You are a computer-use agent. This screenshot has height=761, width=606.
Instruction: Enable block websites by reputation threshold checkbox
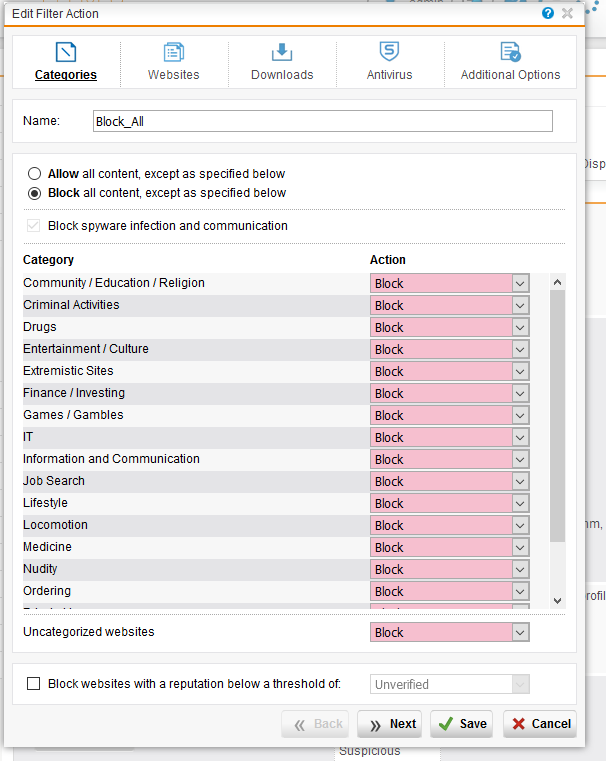pos(33,684)
